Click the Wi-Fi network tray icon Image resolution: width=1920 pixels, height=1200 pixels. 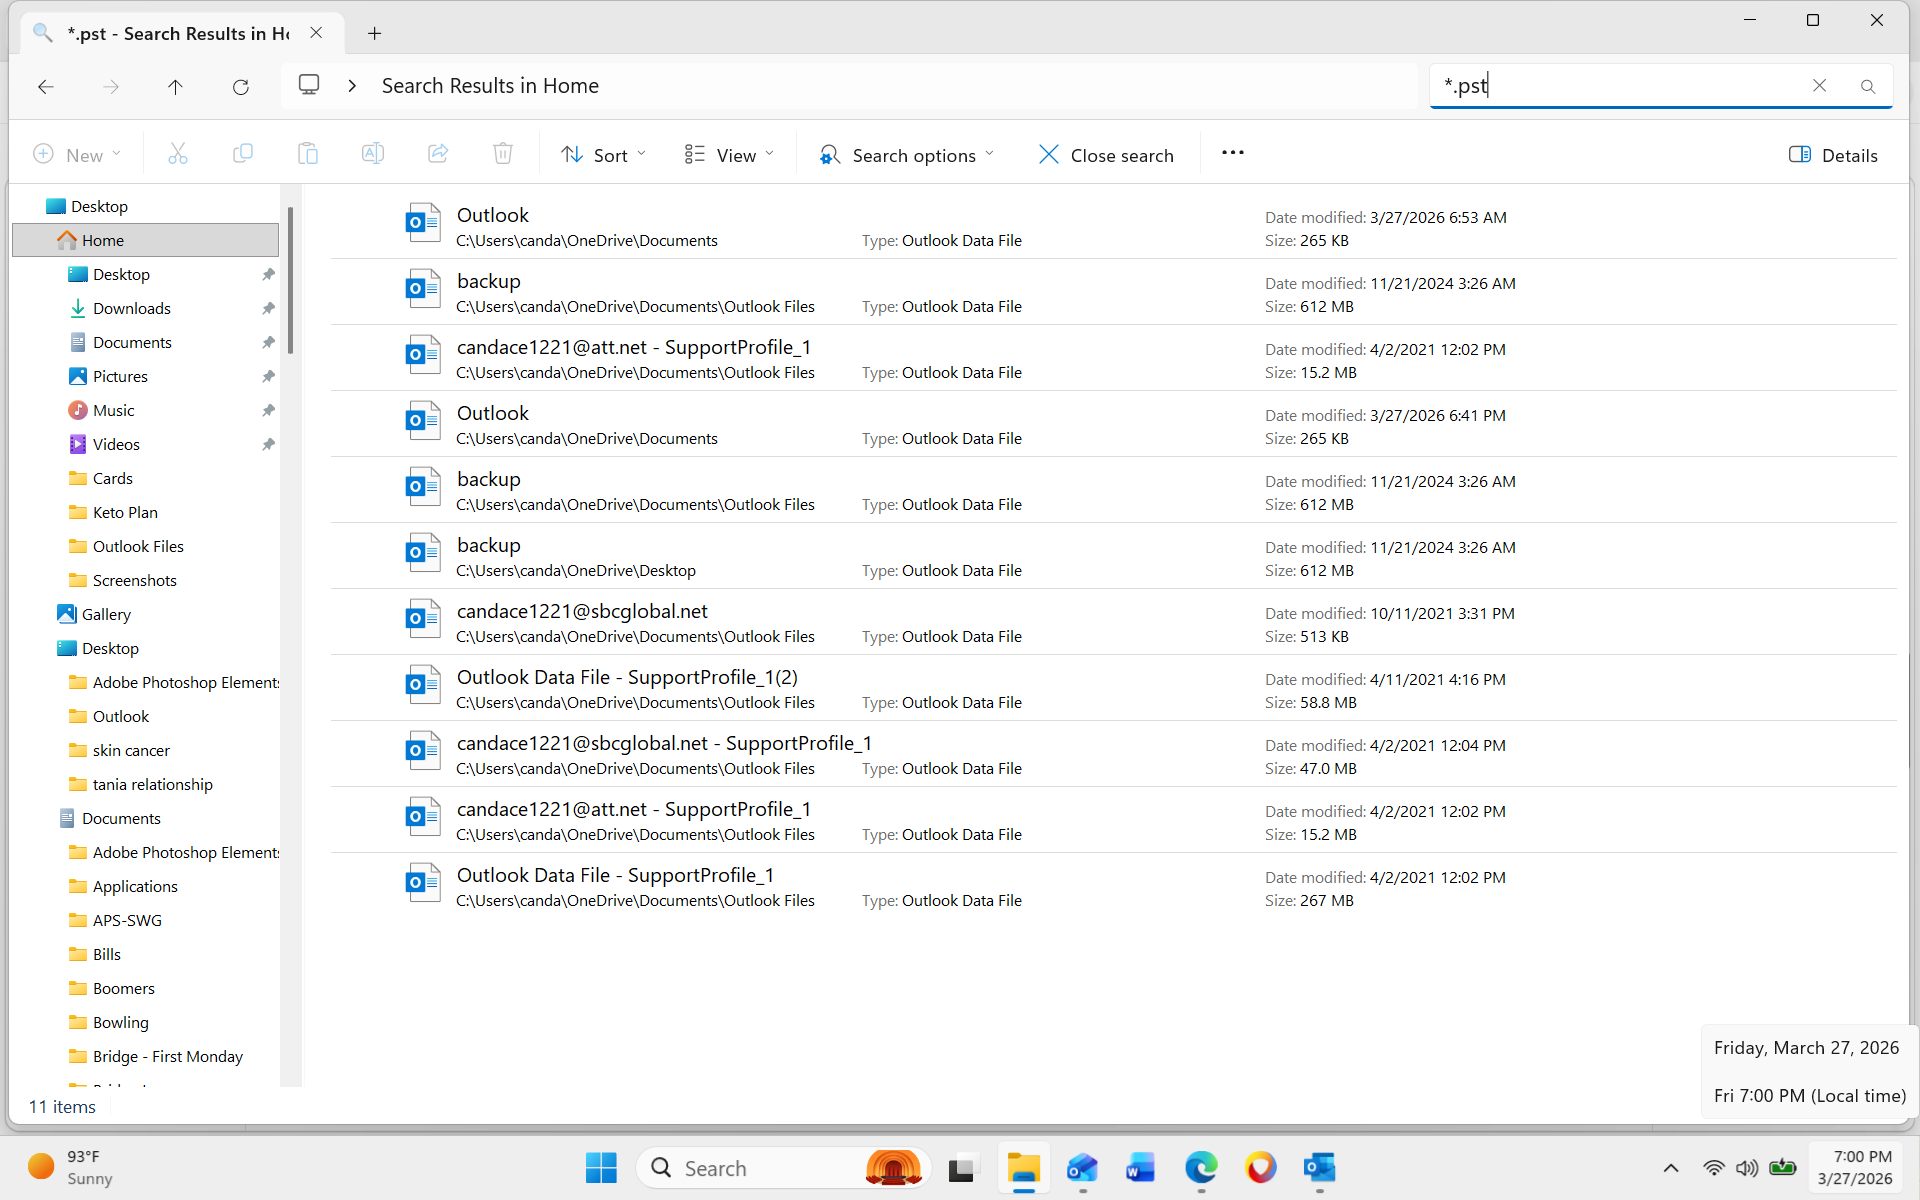[1714, 1168]
